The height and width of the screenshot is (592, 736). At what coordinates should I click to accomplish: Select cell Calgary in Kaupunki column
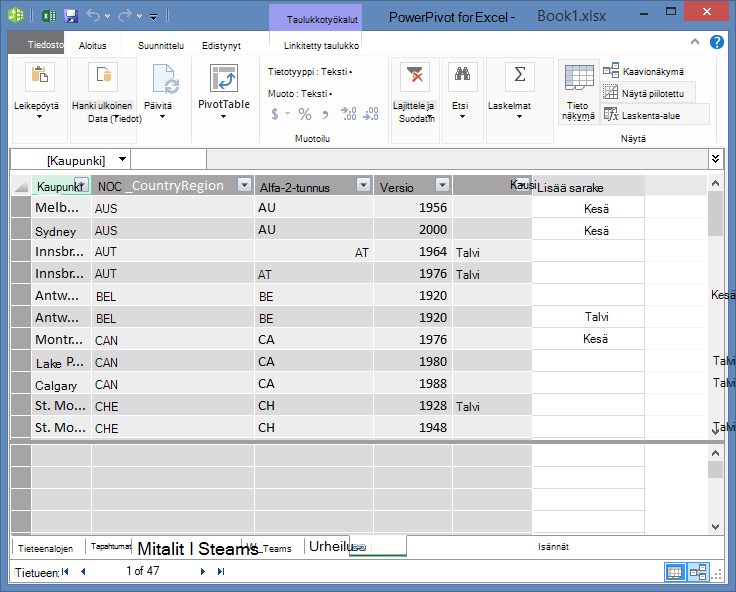point(61,384)
